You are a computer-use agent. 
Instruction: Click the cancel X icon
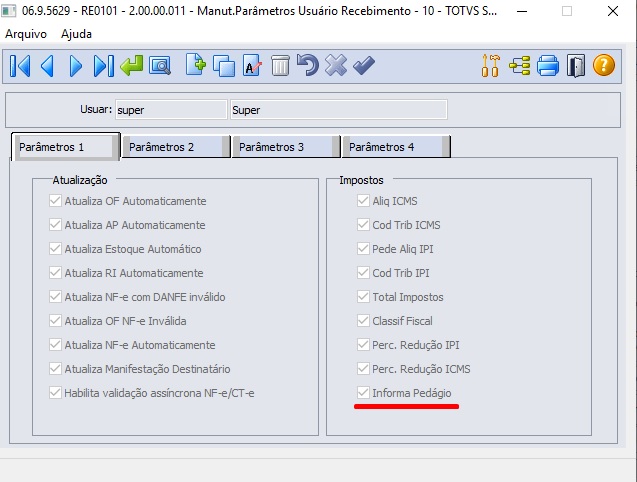pos(336,65)
